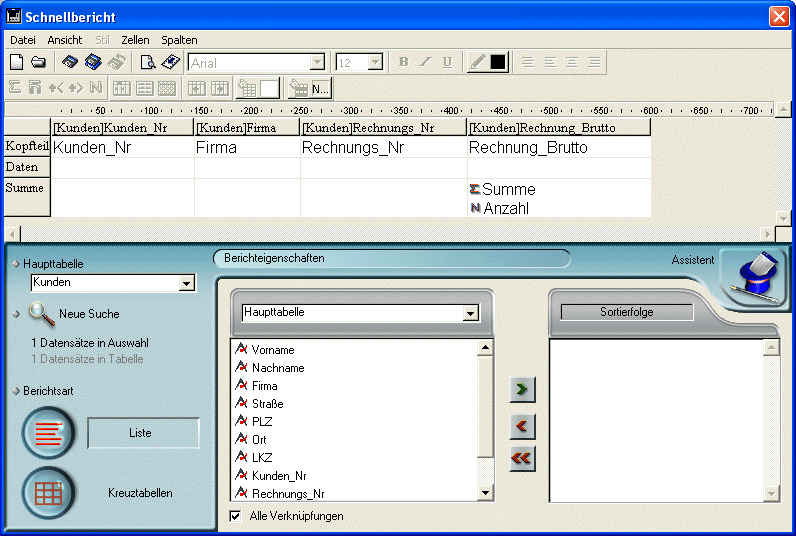Open the Arial font name dropdown
The image size is (796, 536).
coord(316,63)
